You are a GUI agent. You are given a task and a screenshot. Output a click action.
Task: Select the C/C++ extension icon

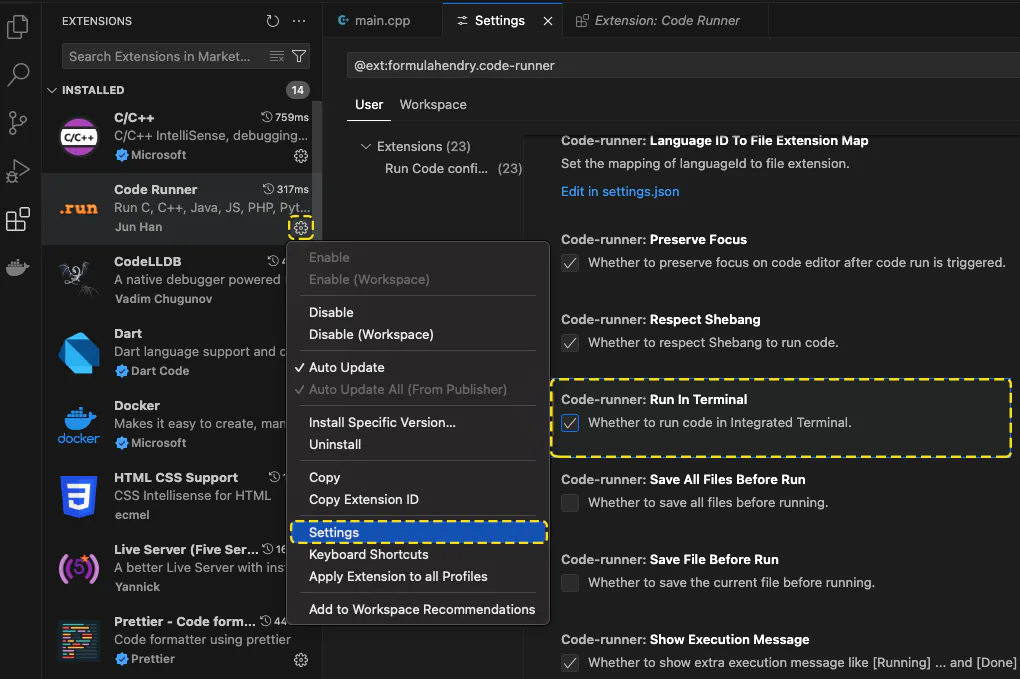pyautogui.click(x=79, y=137)
